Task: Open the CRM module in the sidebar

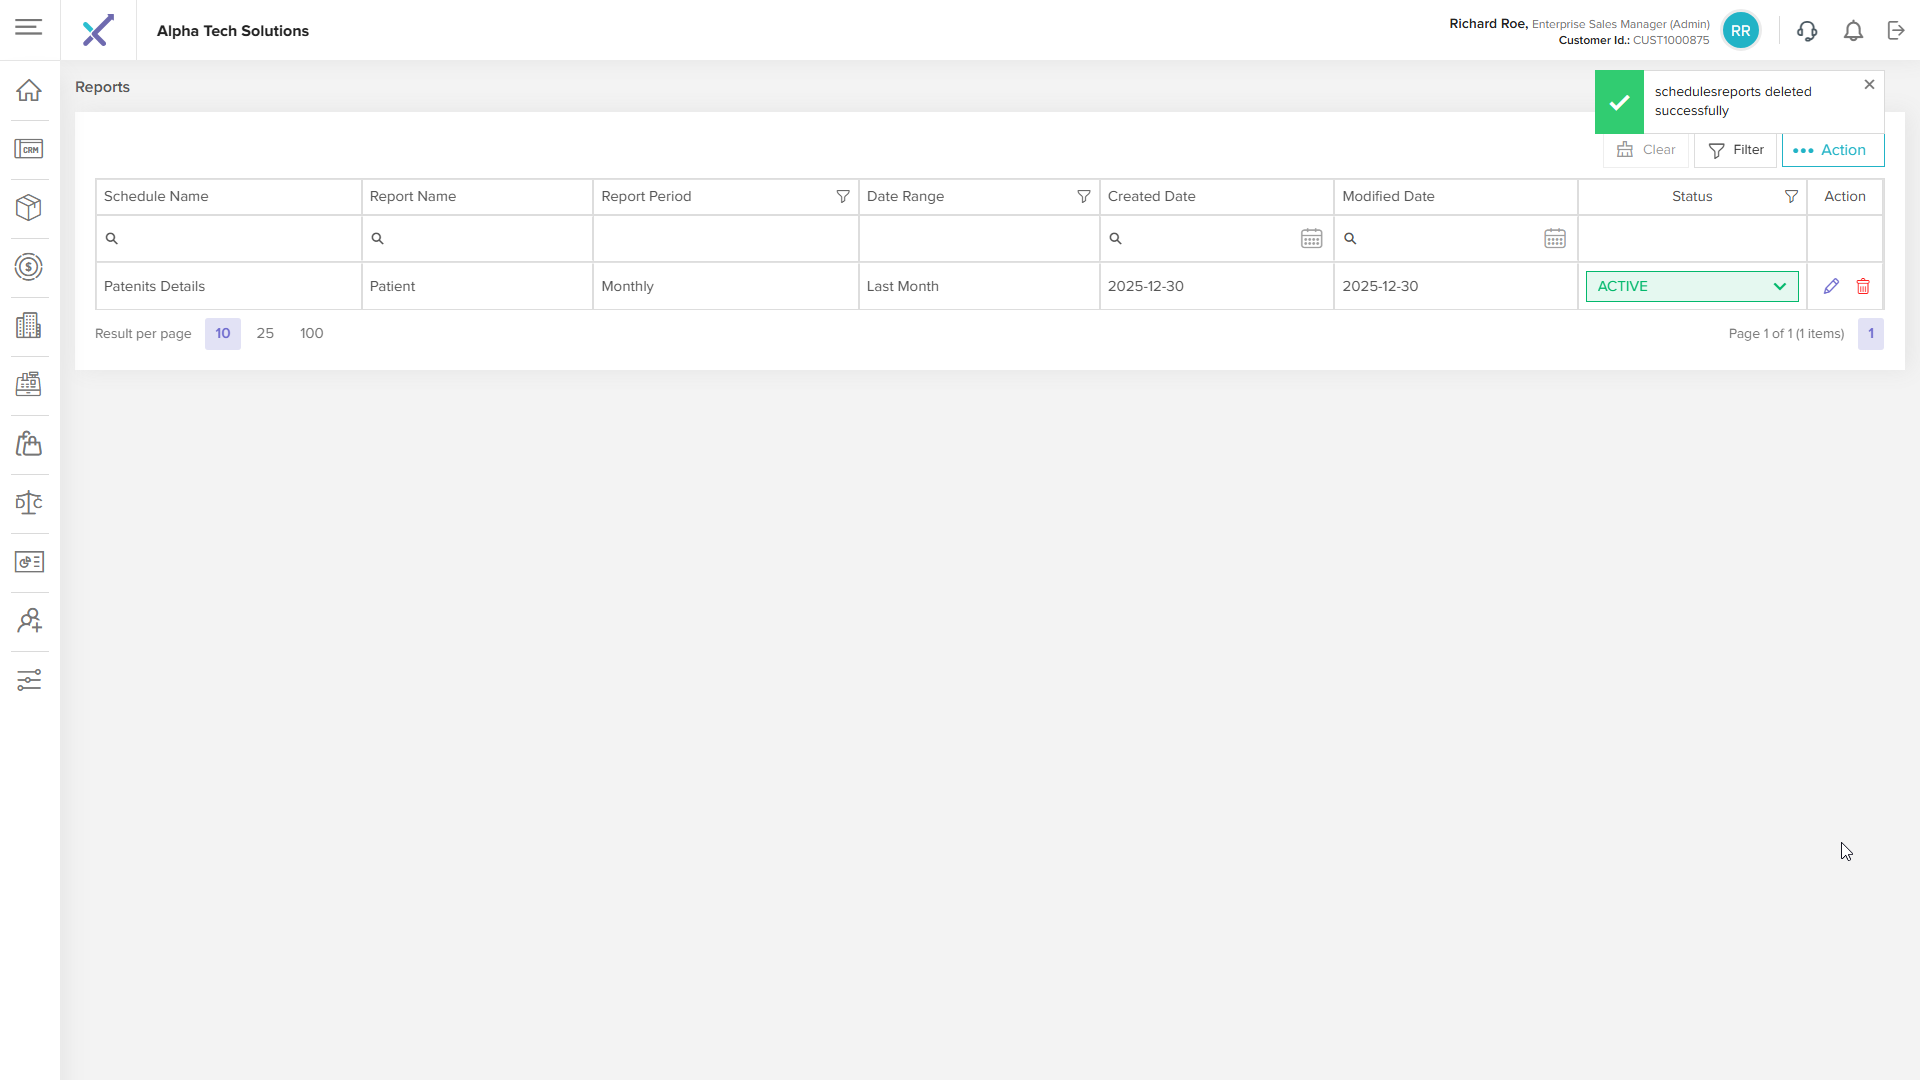Action: (x=29, y=149)
